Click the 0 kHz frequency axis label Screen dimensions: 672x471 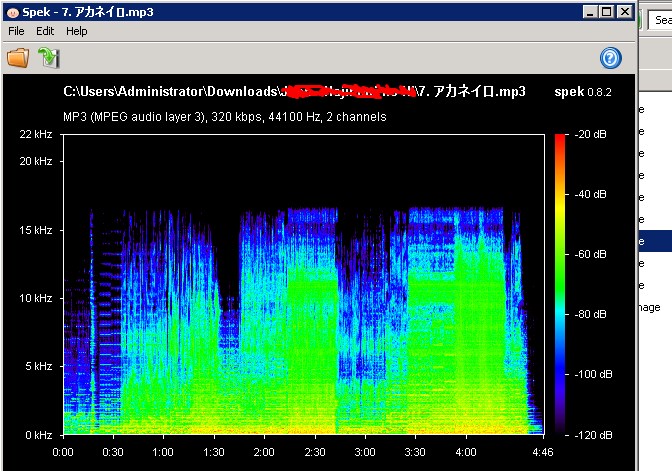click(x=39, y=435)
